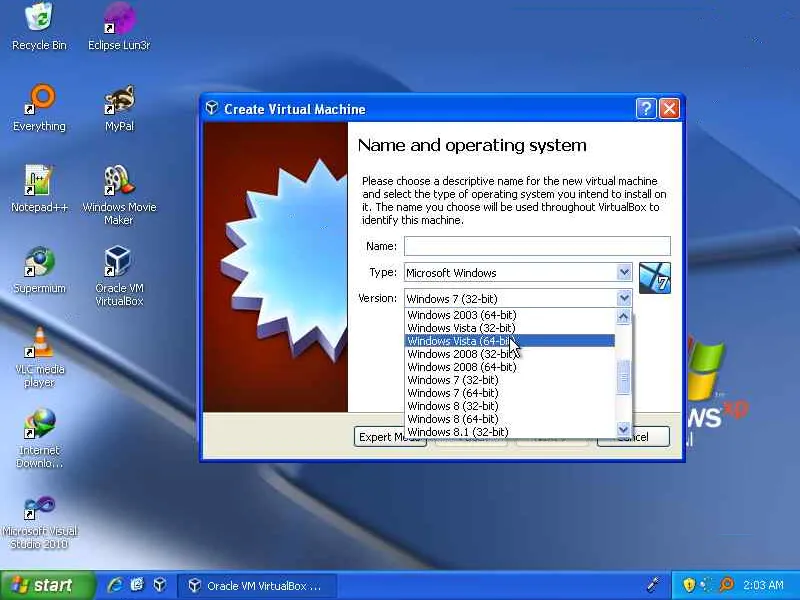Select the Oracle VM VirtualBox taskbar button

click(x=256, y=586)
